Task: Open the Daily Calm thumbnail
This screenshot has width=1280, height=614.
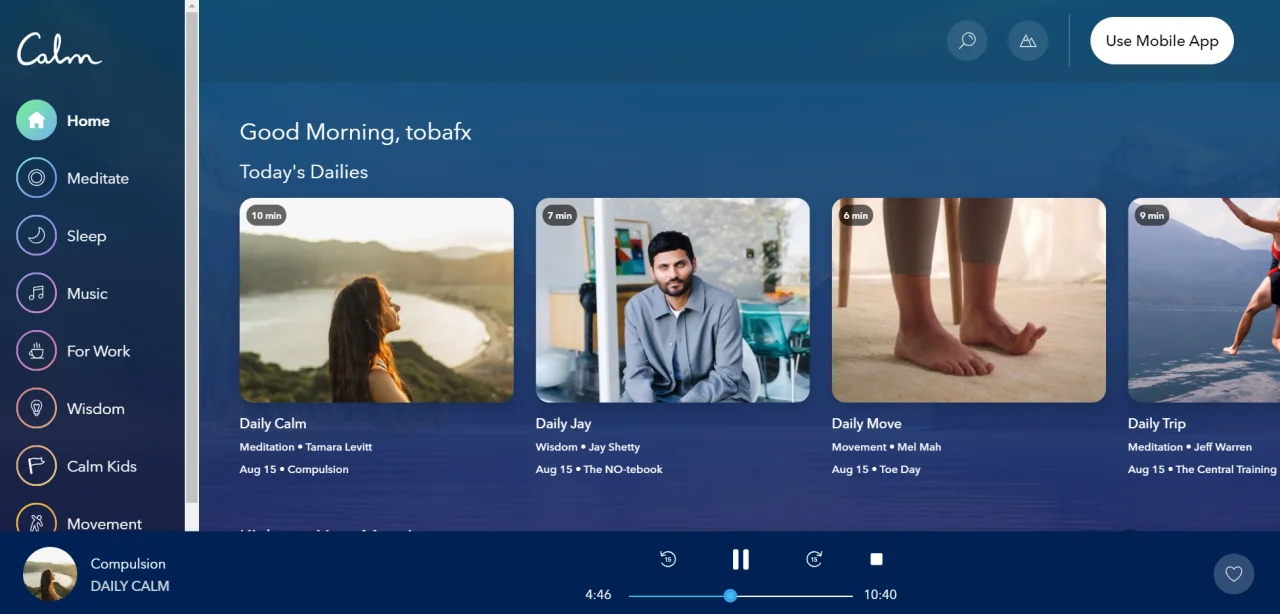Action: [377, 300]
